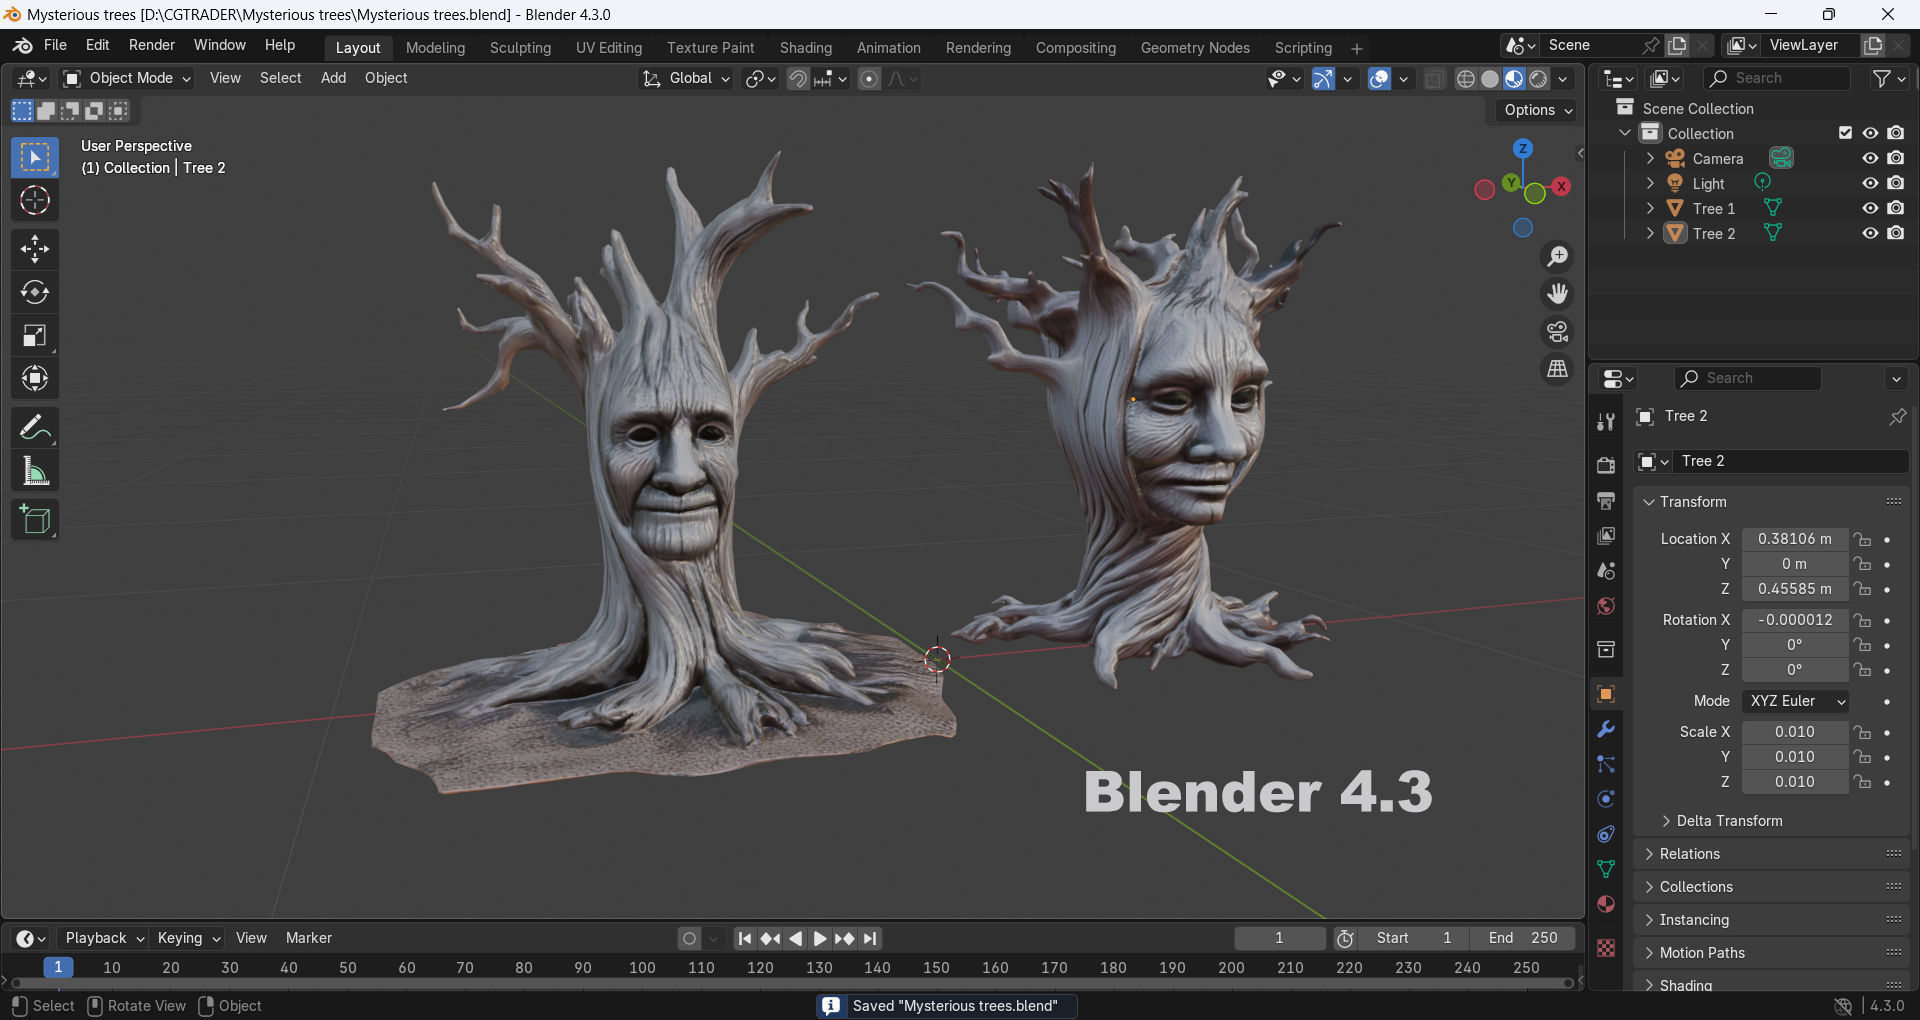Expand Camera in outliner
The width and height of the screenshot is (1920, 1020).
coord(1650,158)
